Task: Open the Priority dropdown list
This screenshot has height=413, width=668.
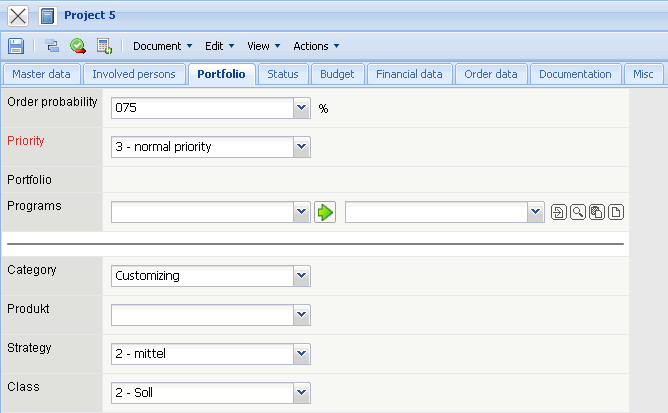Action: (301, 147)
